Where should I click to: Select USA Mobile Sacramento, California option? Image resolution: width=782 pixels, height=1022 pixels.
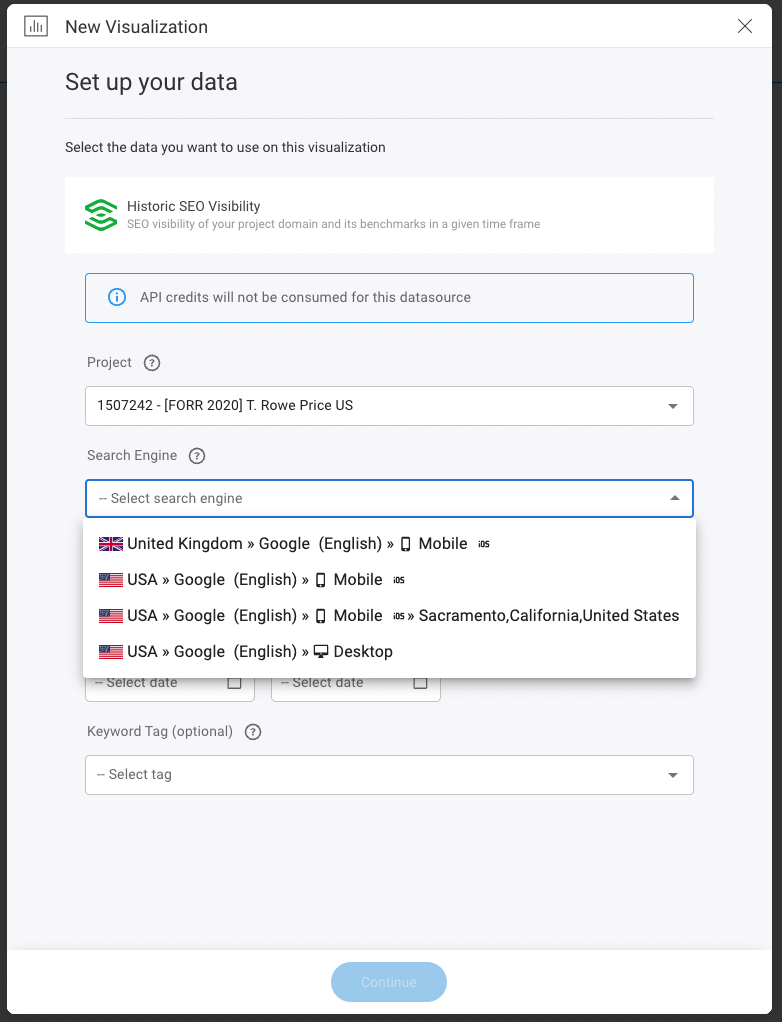pos(390,615)
